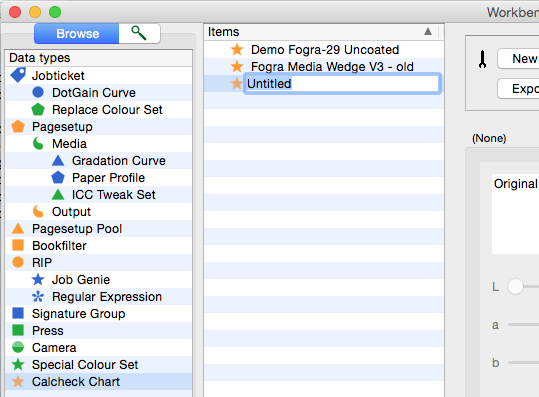The height and width of the screenshot is (397, 539).
Task: Click the a slider track
Action: coord(524,324)
